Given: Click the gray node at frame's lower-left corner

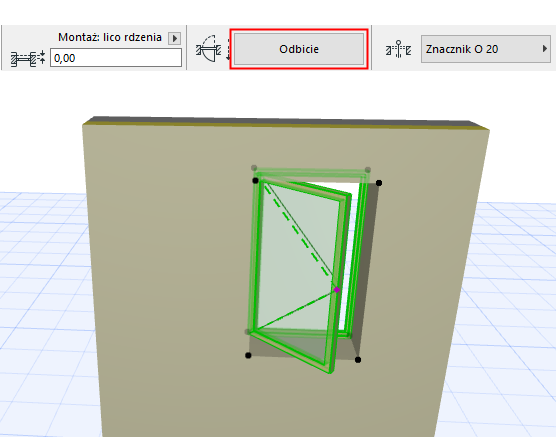Looking at the screenshot, I should coord(248,332).
